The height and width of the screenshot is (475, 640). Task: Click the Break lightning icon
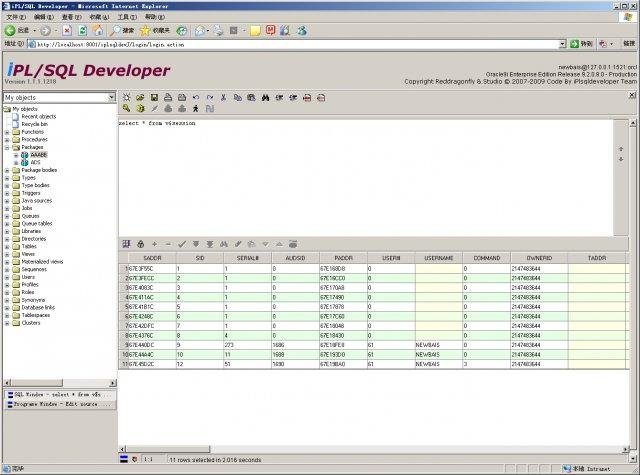coord(154,109)
